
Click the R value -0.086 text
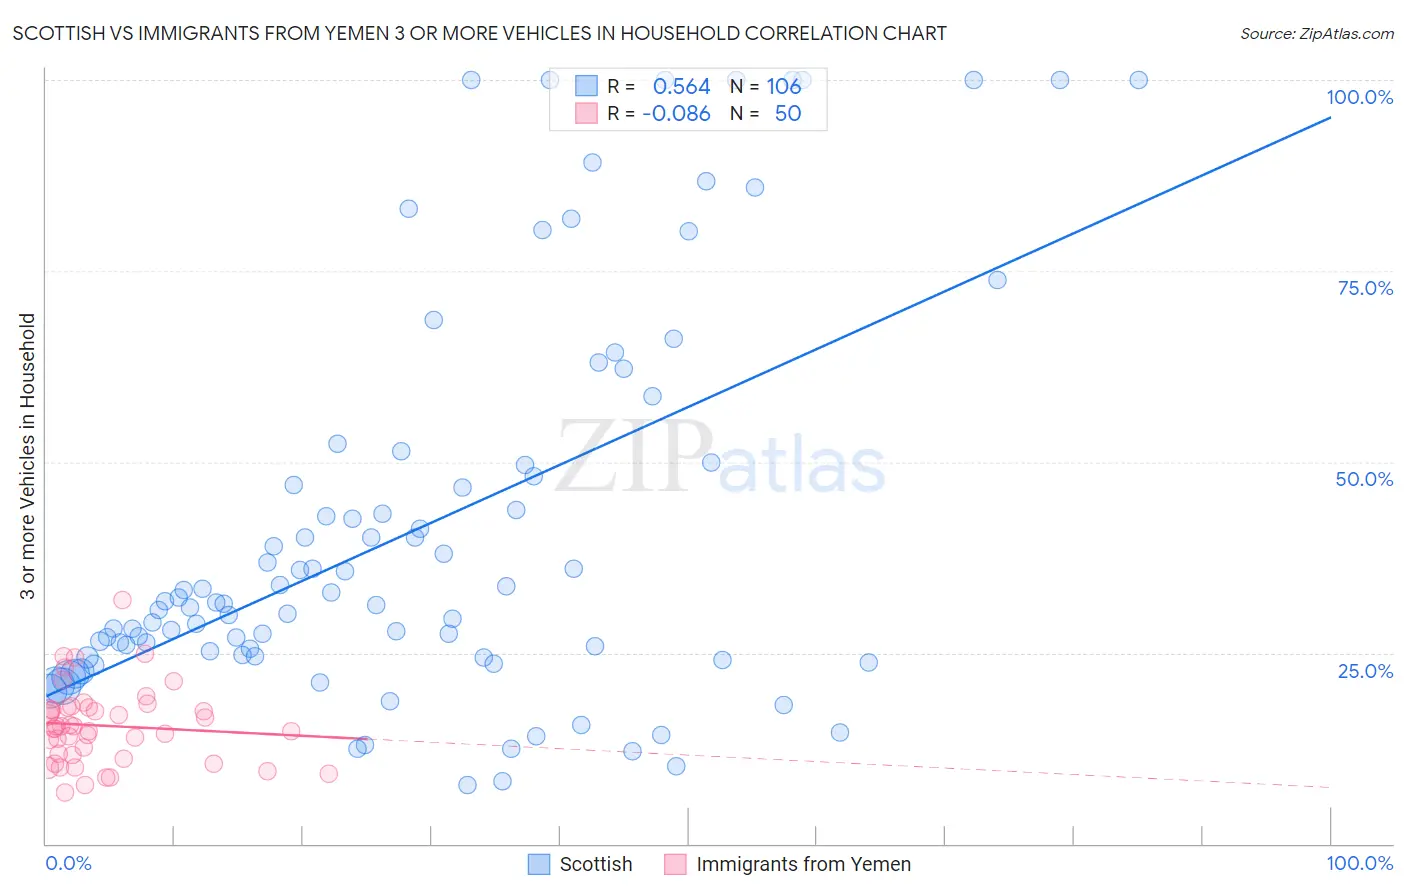point(676,113)
